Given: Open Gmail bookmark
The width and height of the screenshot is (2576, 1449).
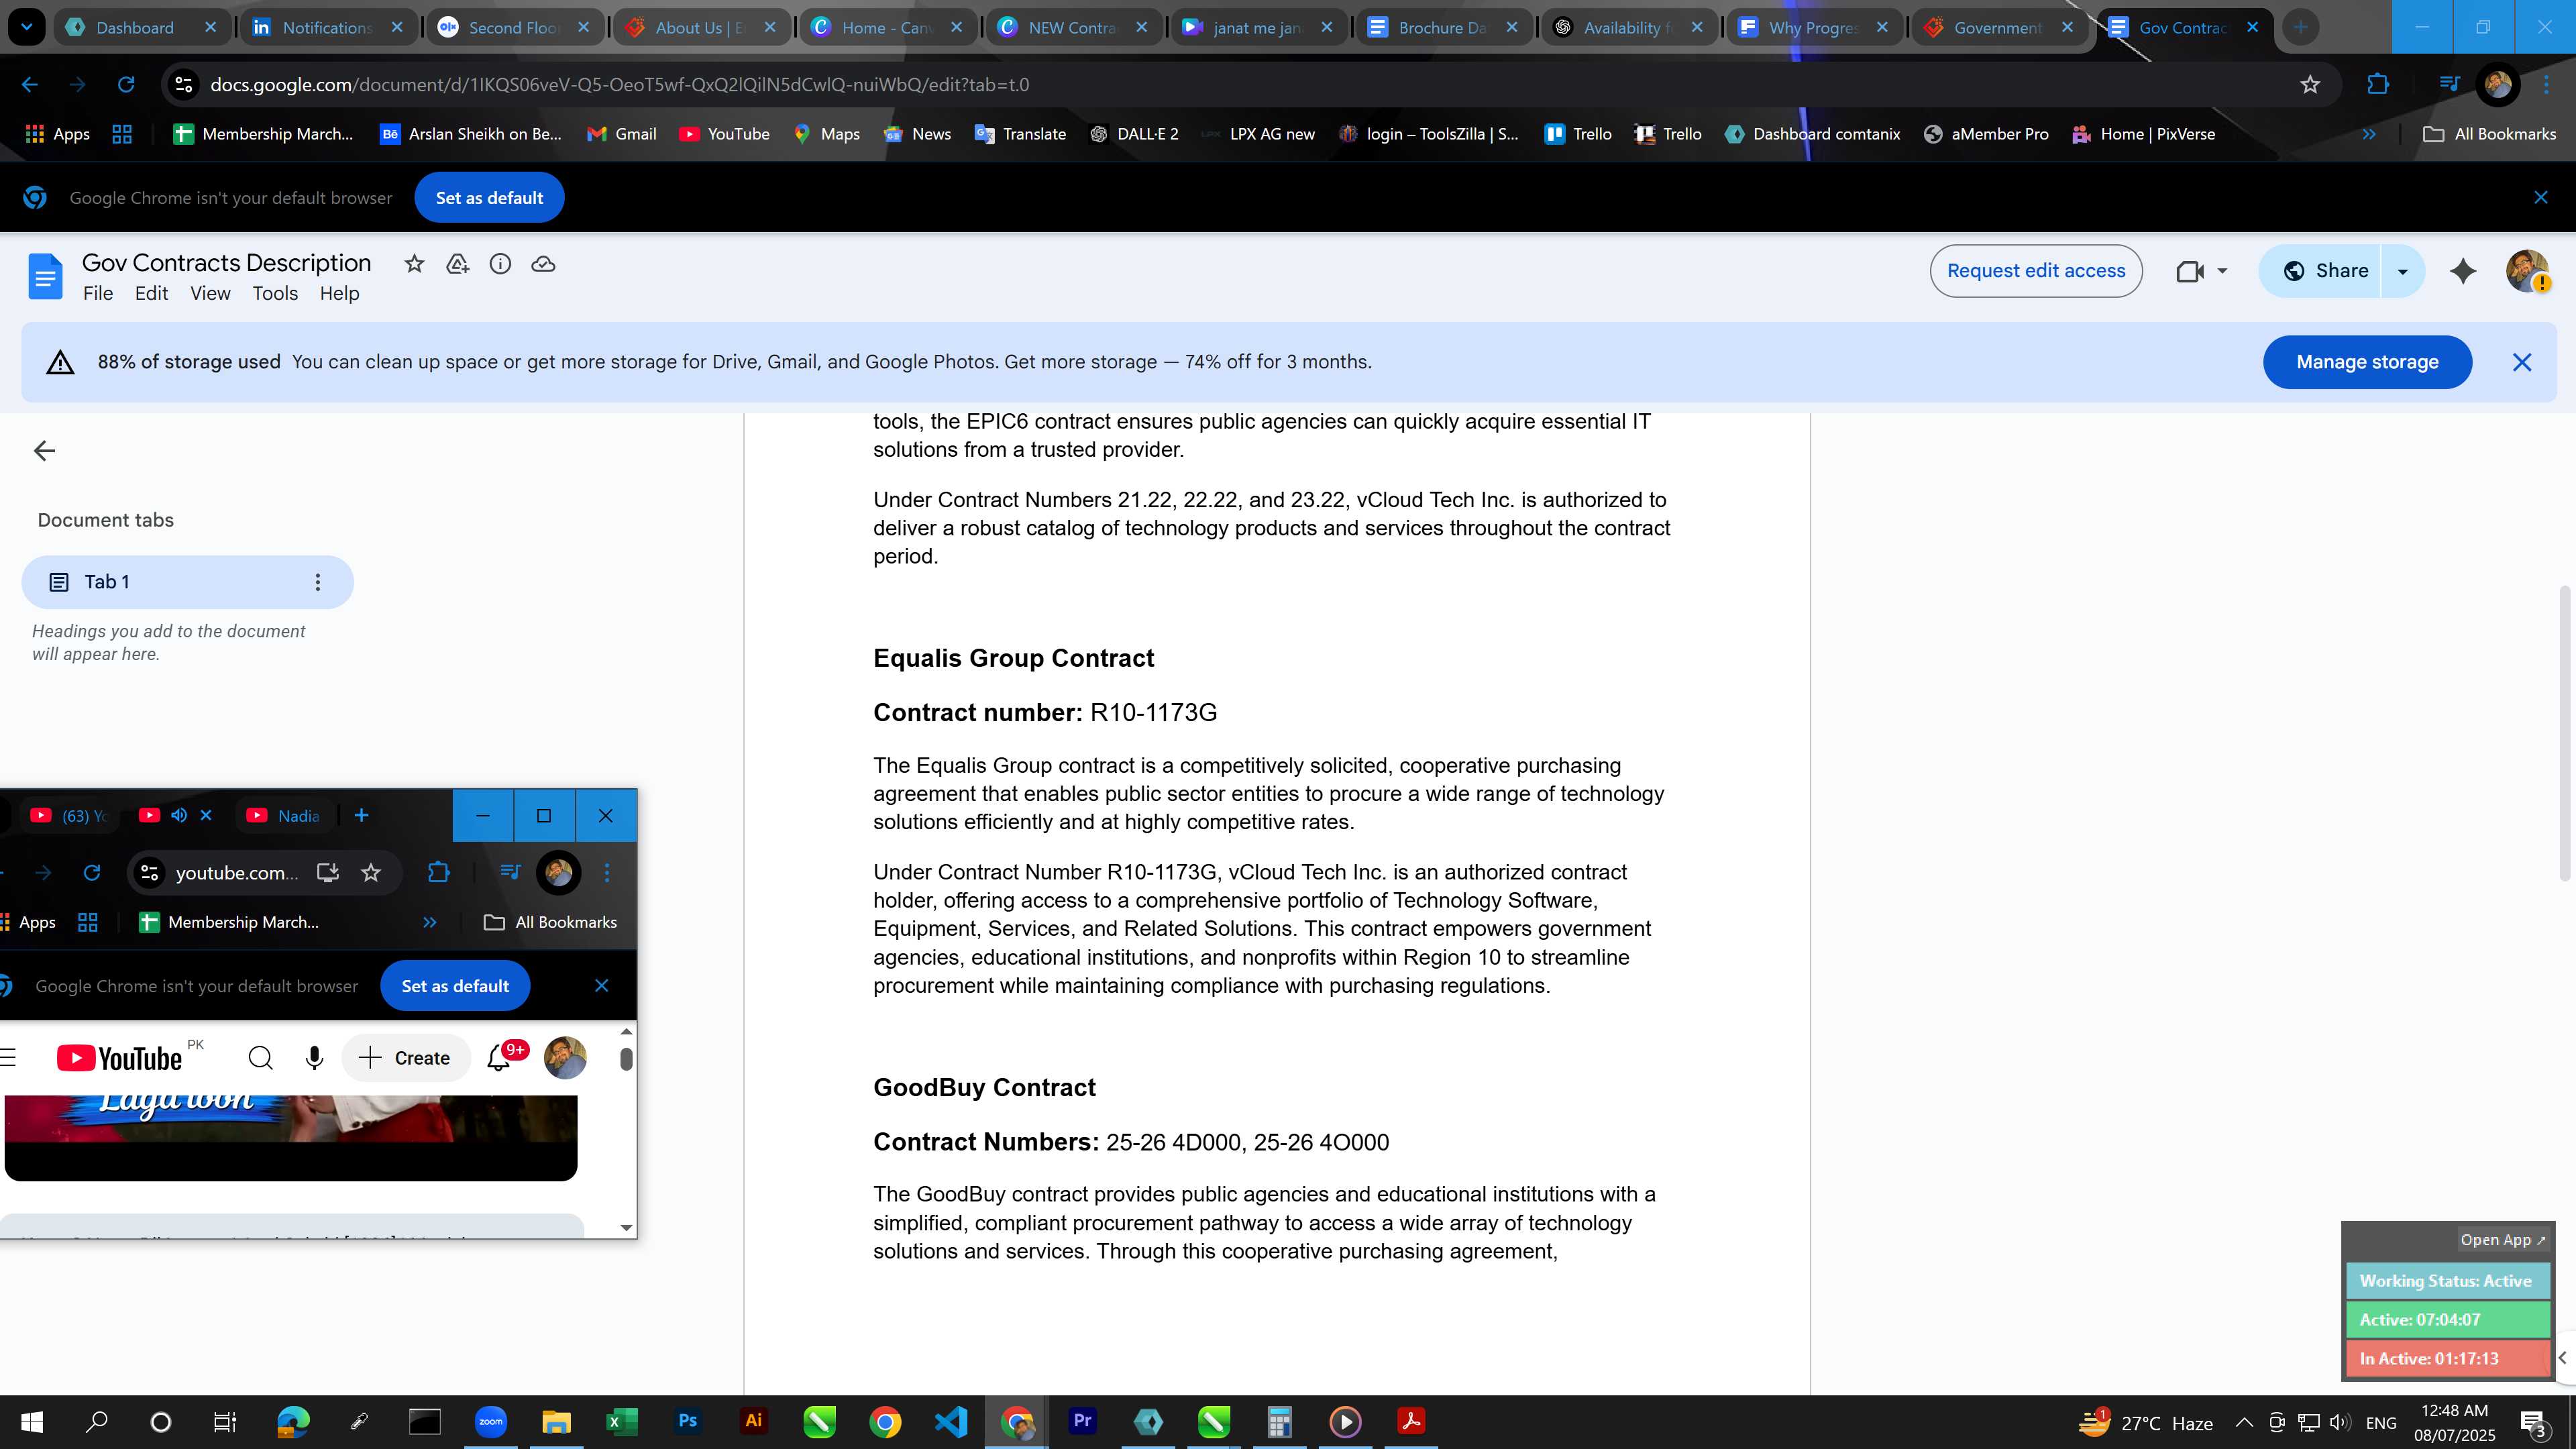Looking at the screenshot, I should pos(622,134).
